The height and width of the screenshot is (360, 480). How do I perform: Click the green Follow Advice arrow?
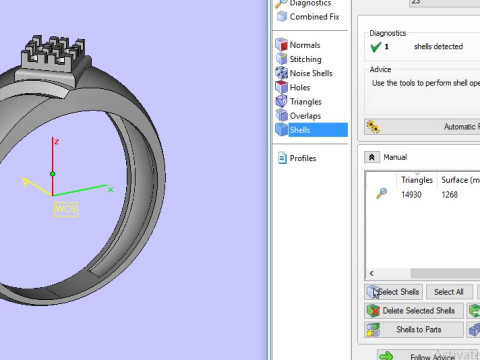click(x=386, y=356)
